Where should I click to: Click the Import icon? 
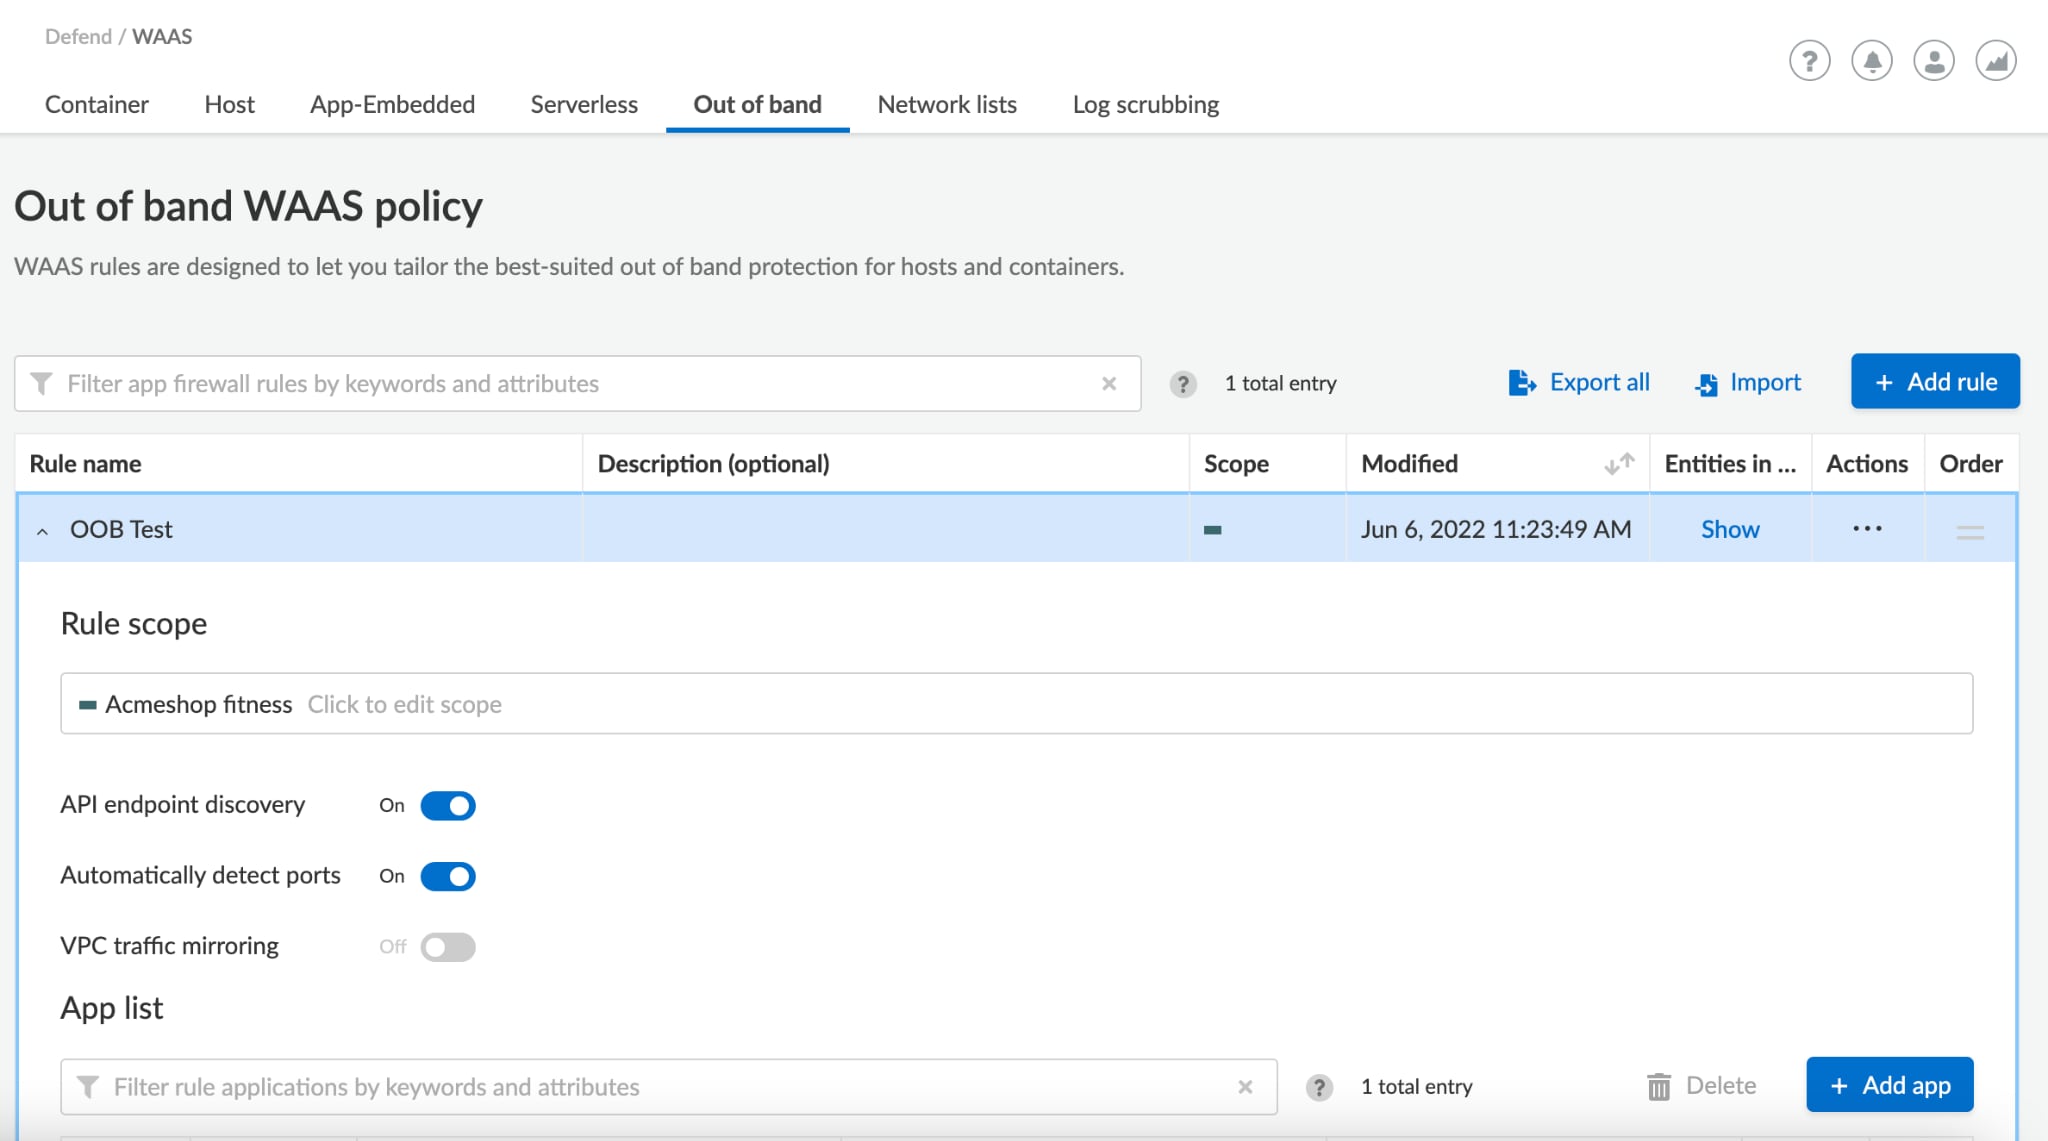pos(1704,382)
